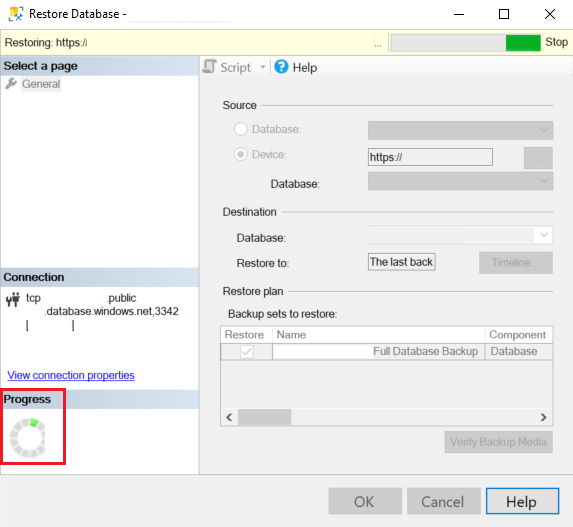Click the left scroll arrow of grid
The width and height of the screenshot is (573, 527).
[229, 417]
